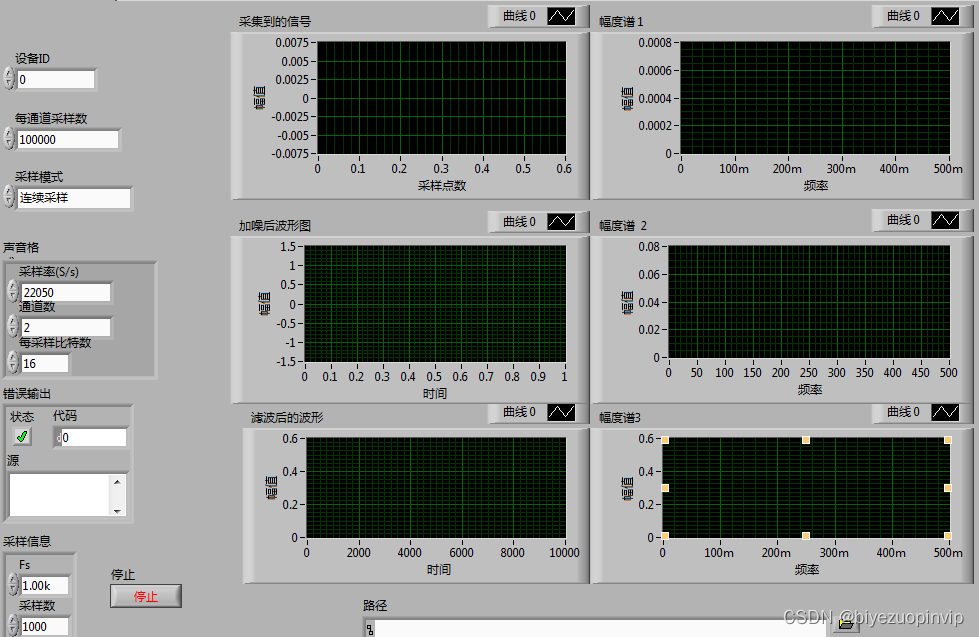Click the 幅度谱 1 graph plot area

click(815, 98)
